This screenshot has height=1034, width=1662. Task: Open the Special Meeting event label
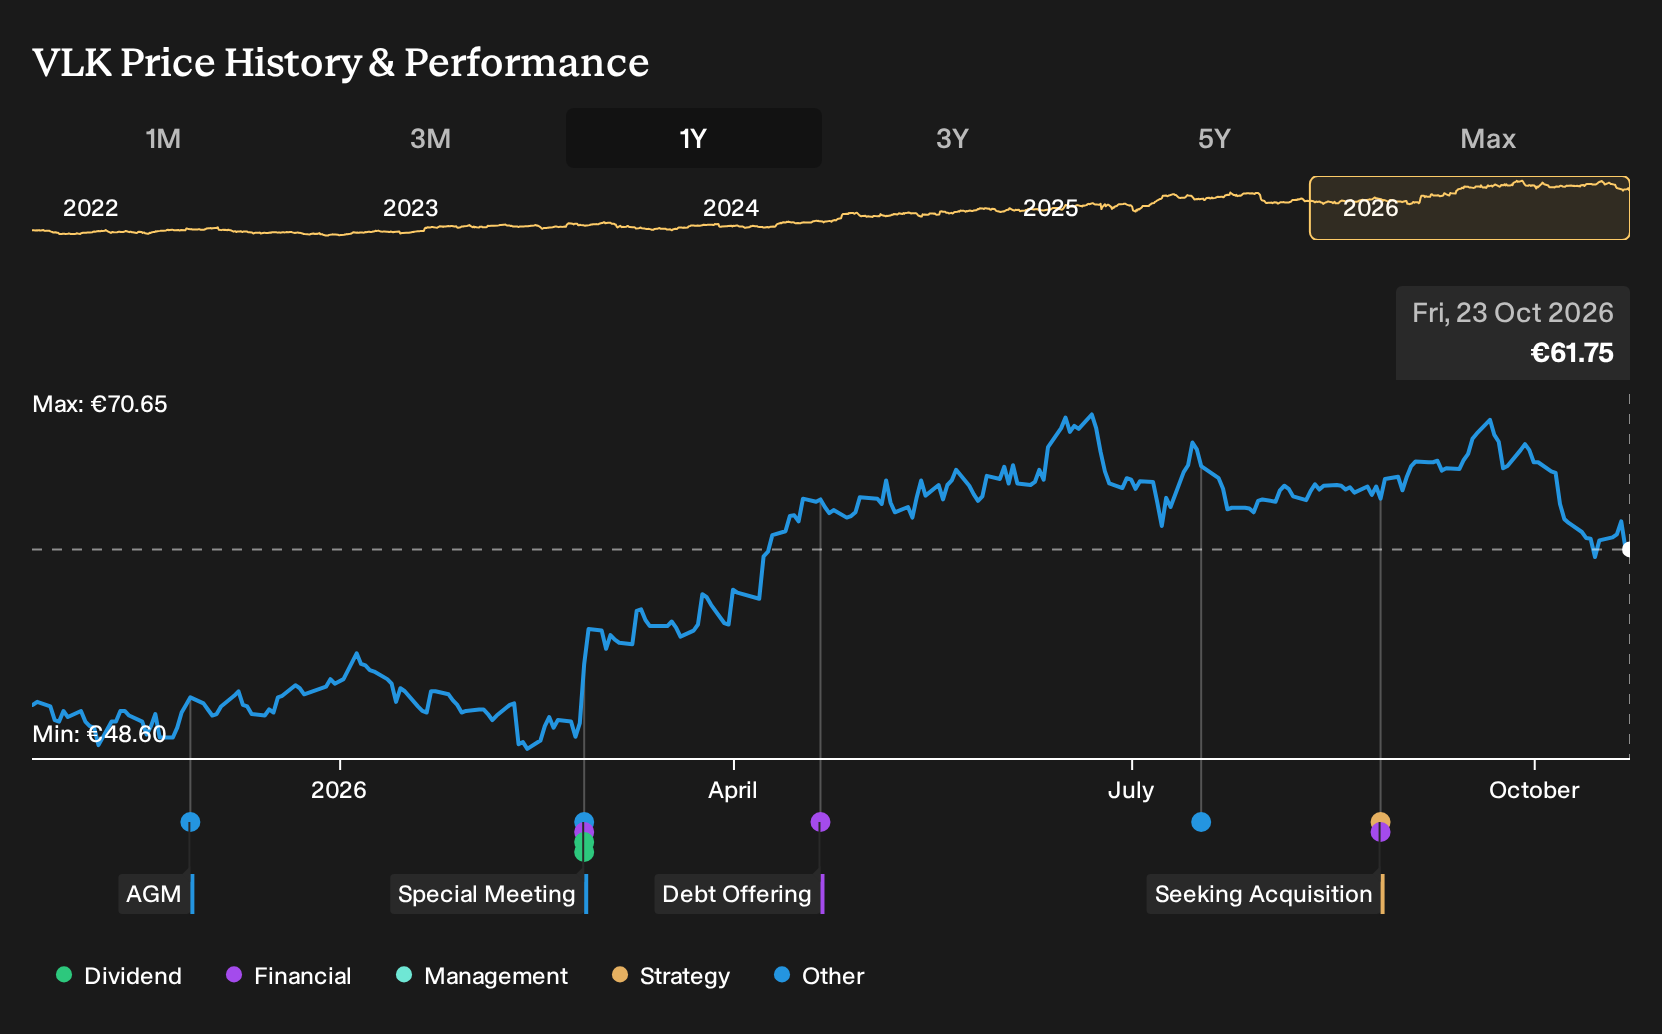point(488,894)
